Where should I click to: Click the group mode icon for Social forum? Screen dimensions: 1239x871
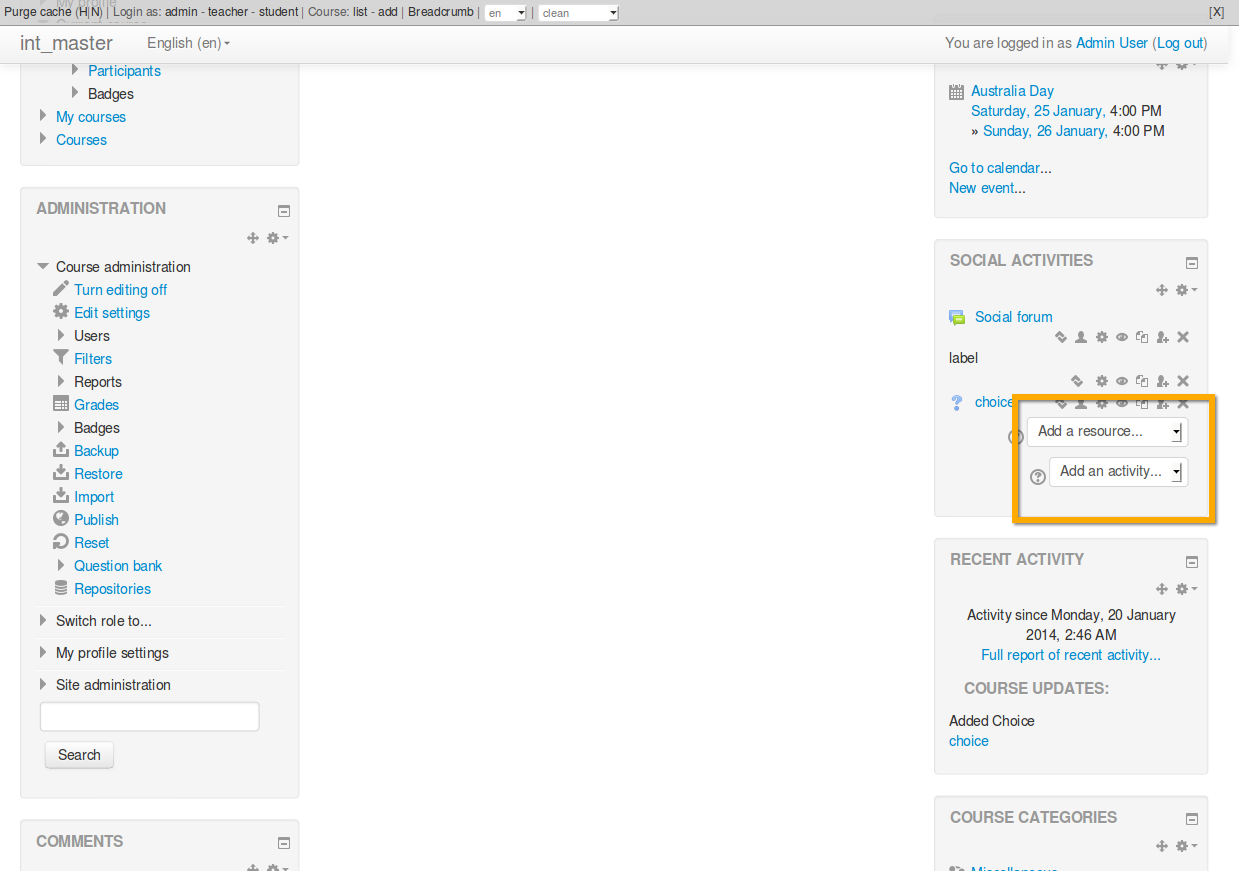click(x=1081, y=338)
